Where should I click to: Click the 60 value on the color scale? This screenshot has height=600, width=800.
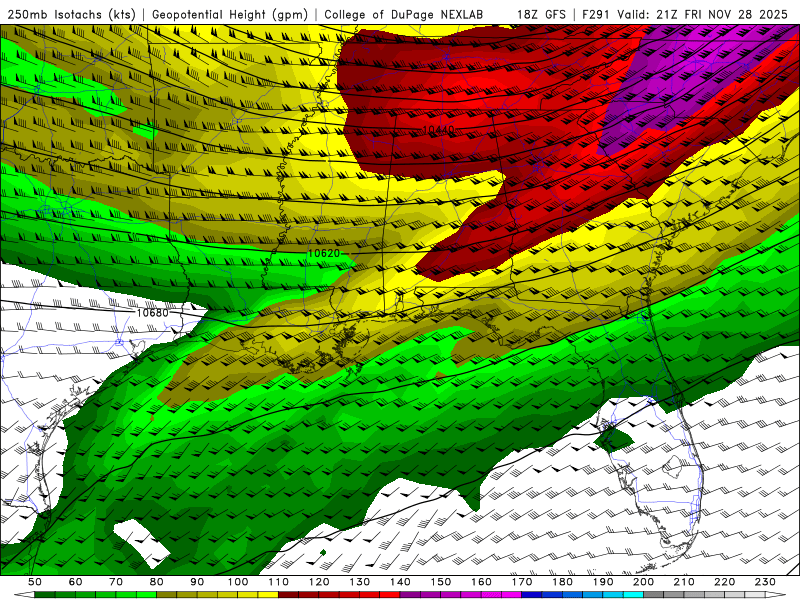(x=75, y=582)
